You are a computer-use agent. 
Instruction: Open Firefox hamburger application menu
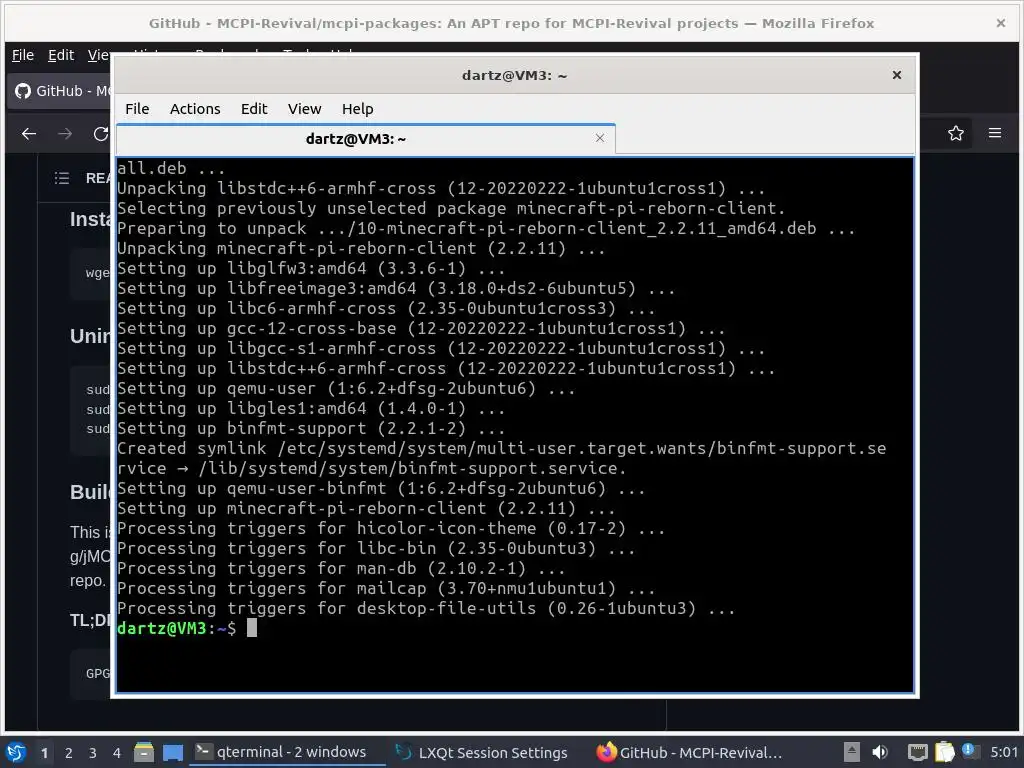pyautogui.click(x=995, y=133)
